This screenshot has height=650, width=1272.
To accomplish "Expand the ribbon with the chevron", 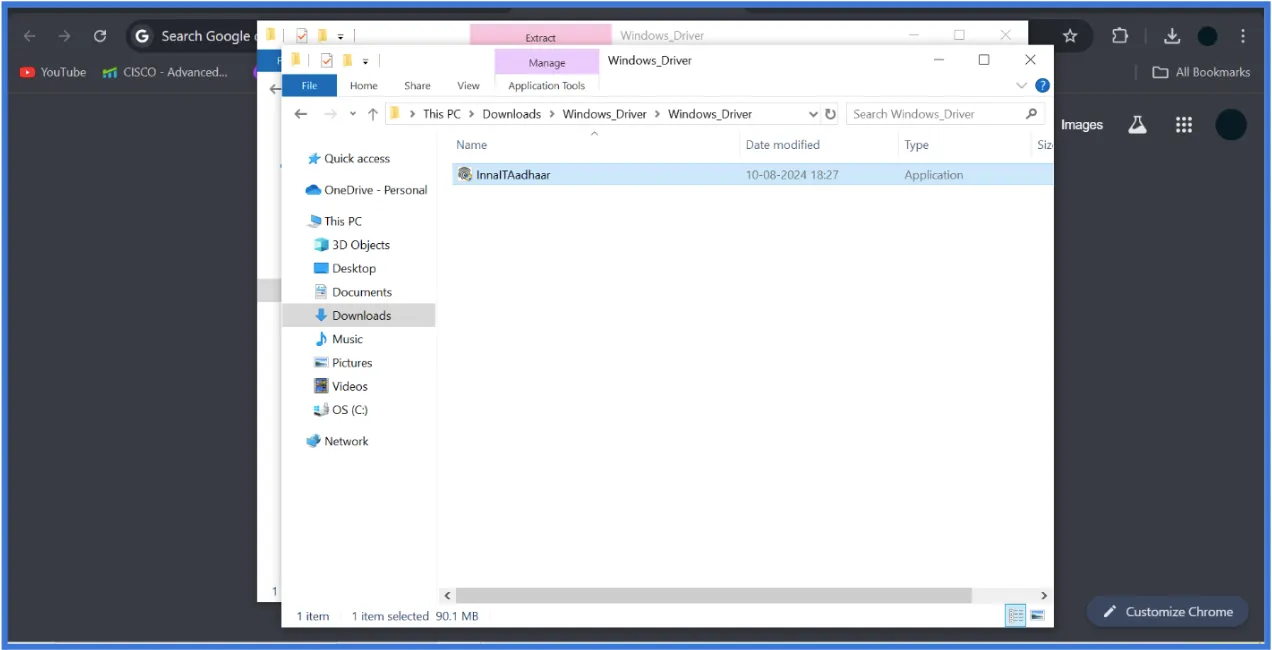I will point(1021,86).
